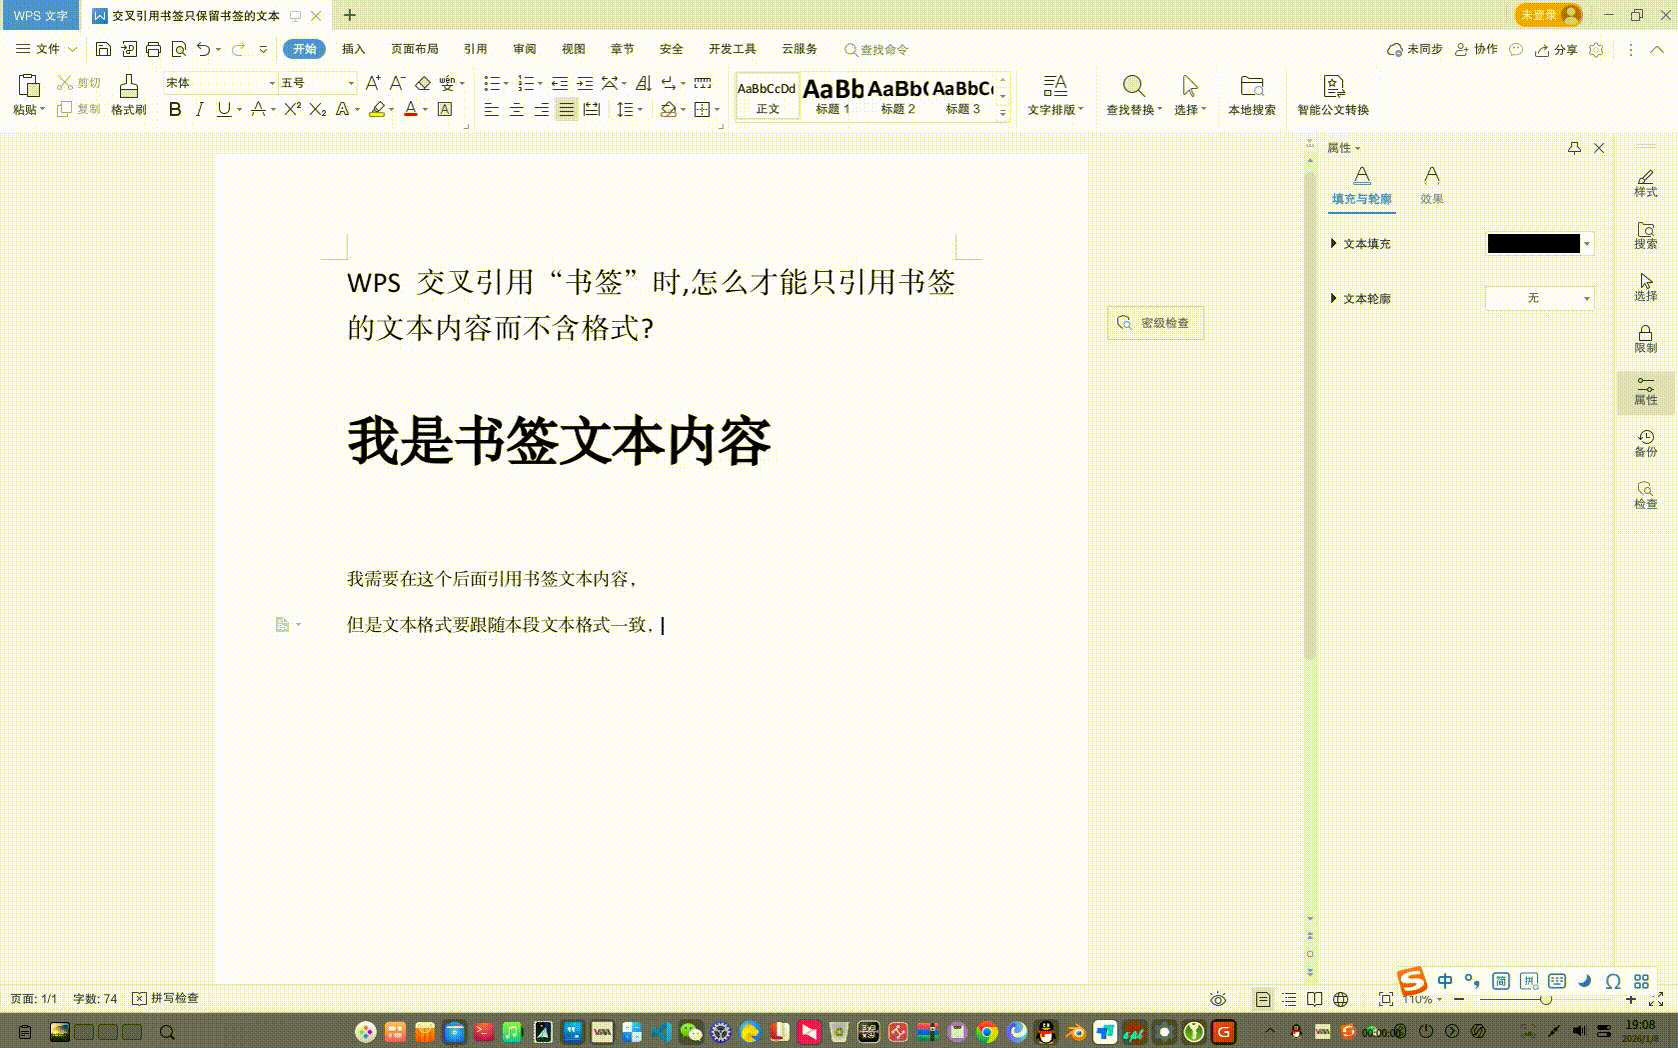Viewport: 1678px width, 1048px height.
Task: Click the Clear Formatting eraser icon
Action: tap(423, 83)
